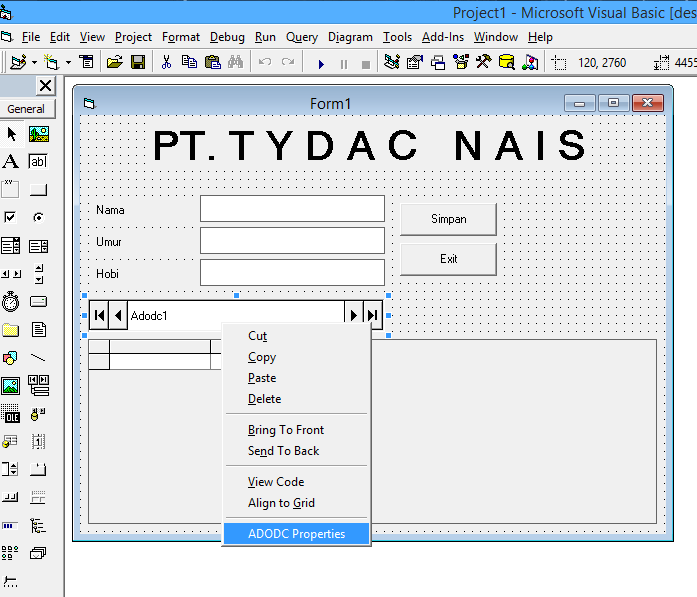
Task: Select the OptionButton control tool
Action: 38,217
